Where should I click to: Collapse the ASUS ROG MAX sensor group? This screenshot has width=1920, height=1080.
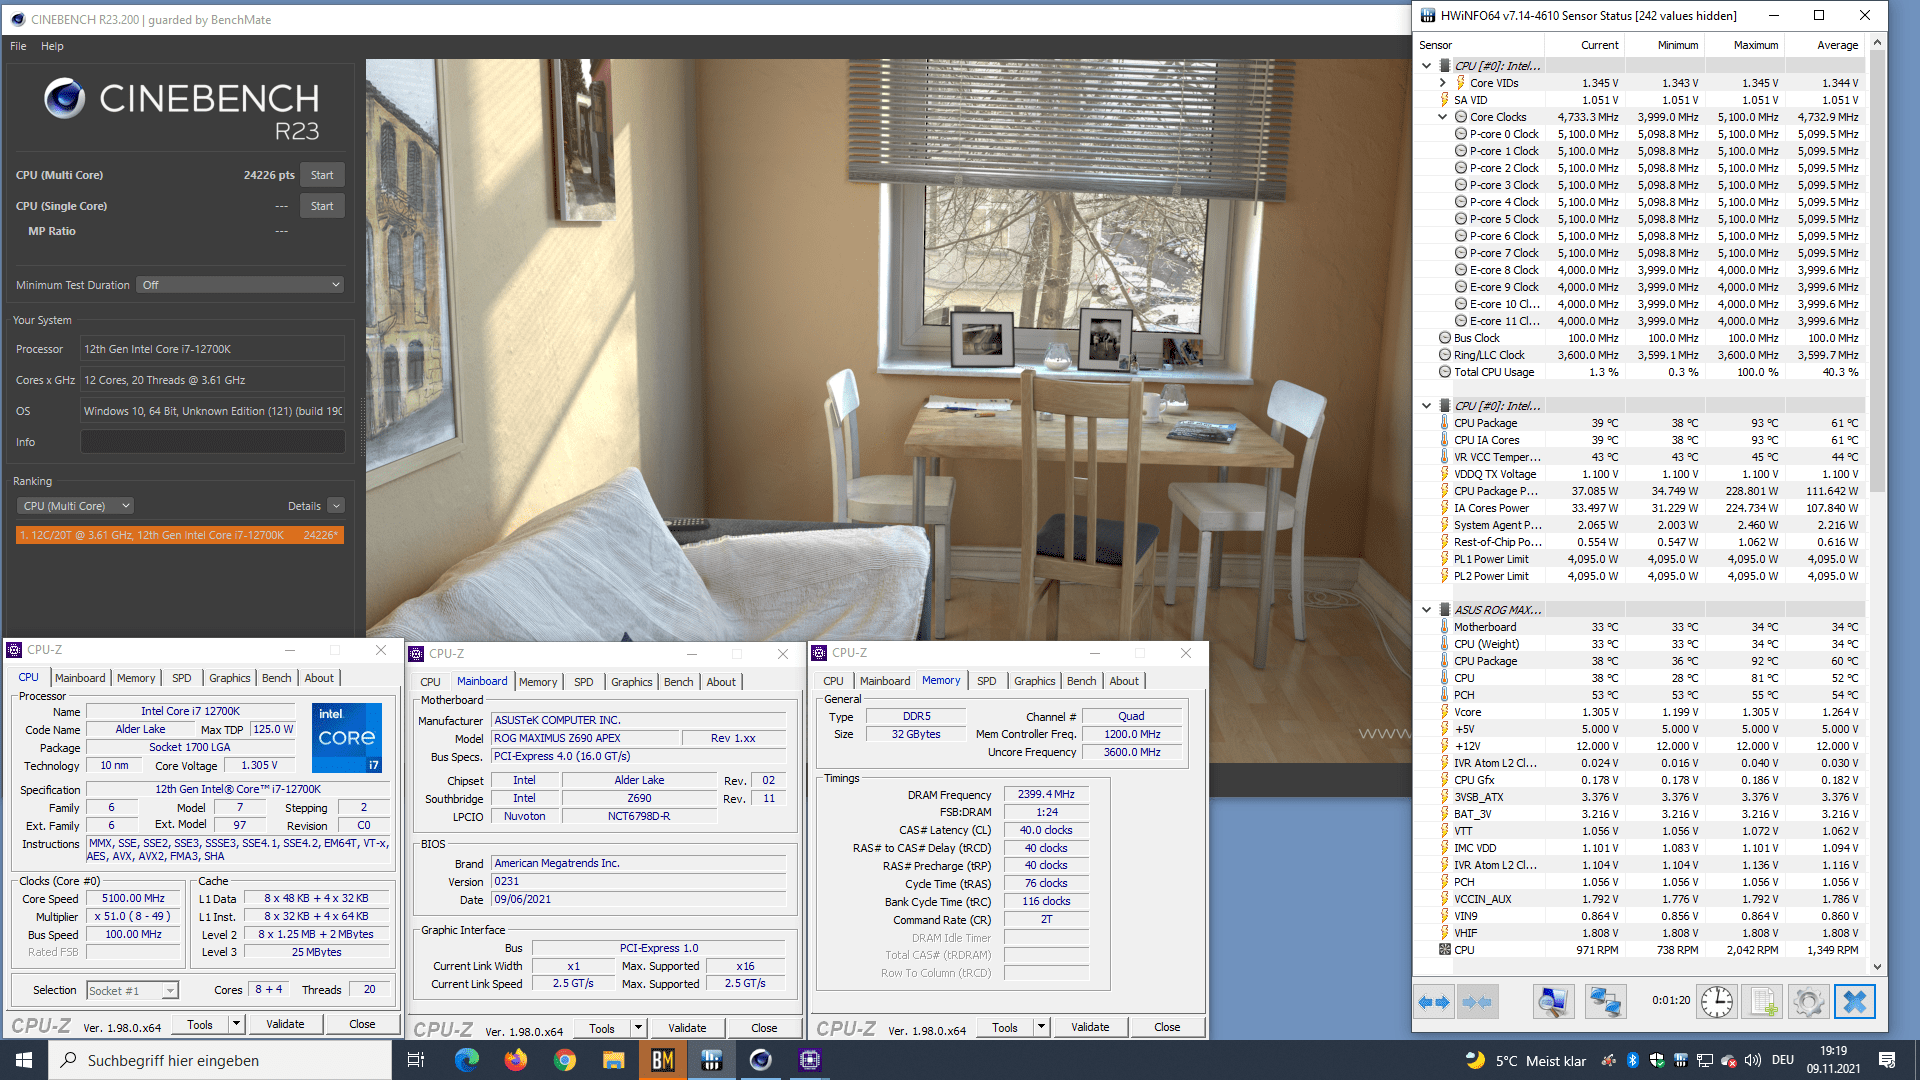click(x=1426, y=610)
